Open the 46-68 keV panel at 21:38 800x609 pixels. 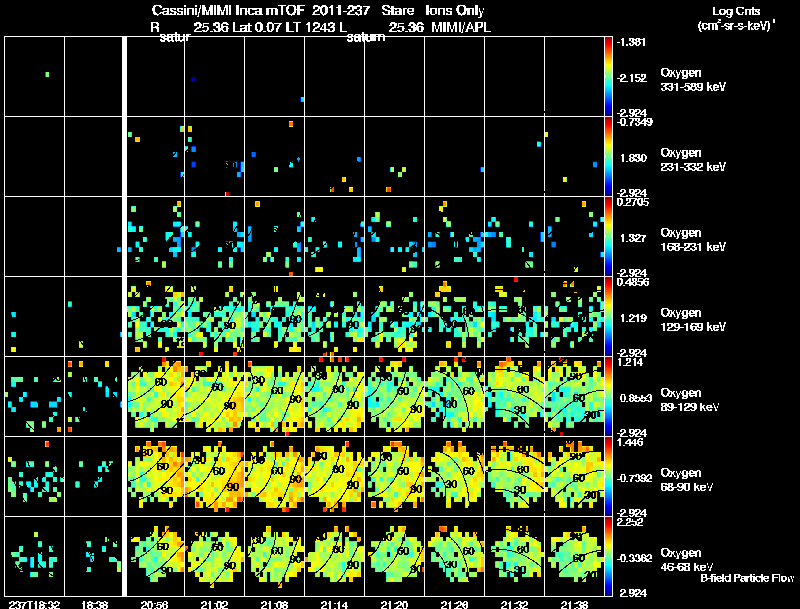(574, 557)
